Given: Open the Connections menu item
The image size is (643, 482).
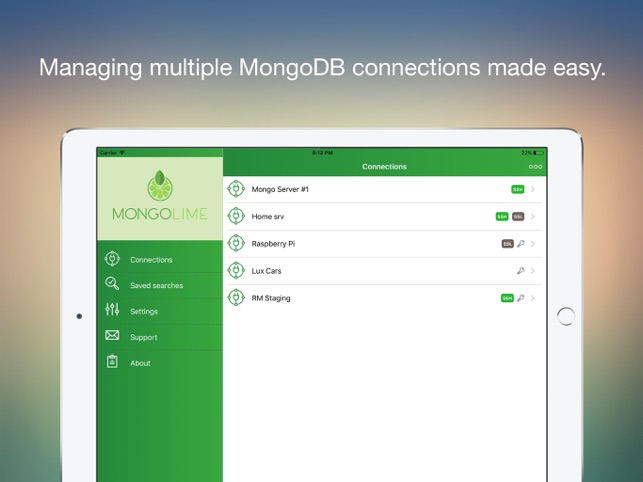Looking at the screenshot, I should tap(160, 259).
